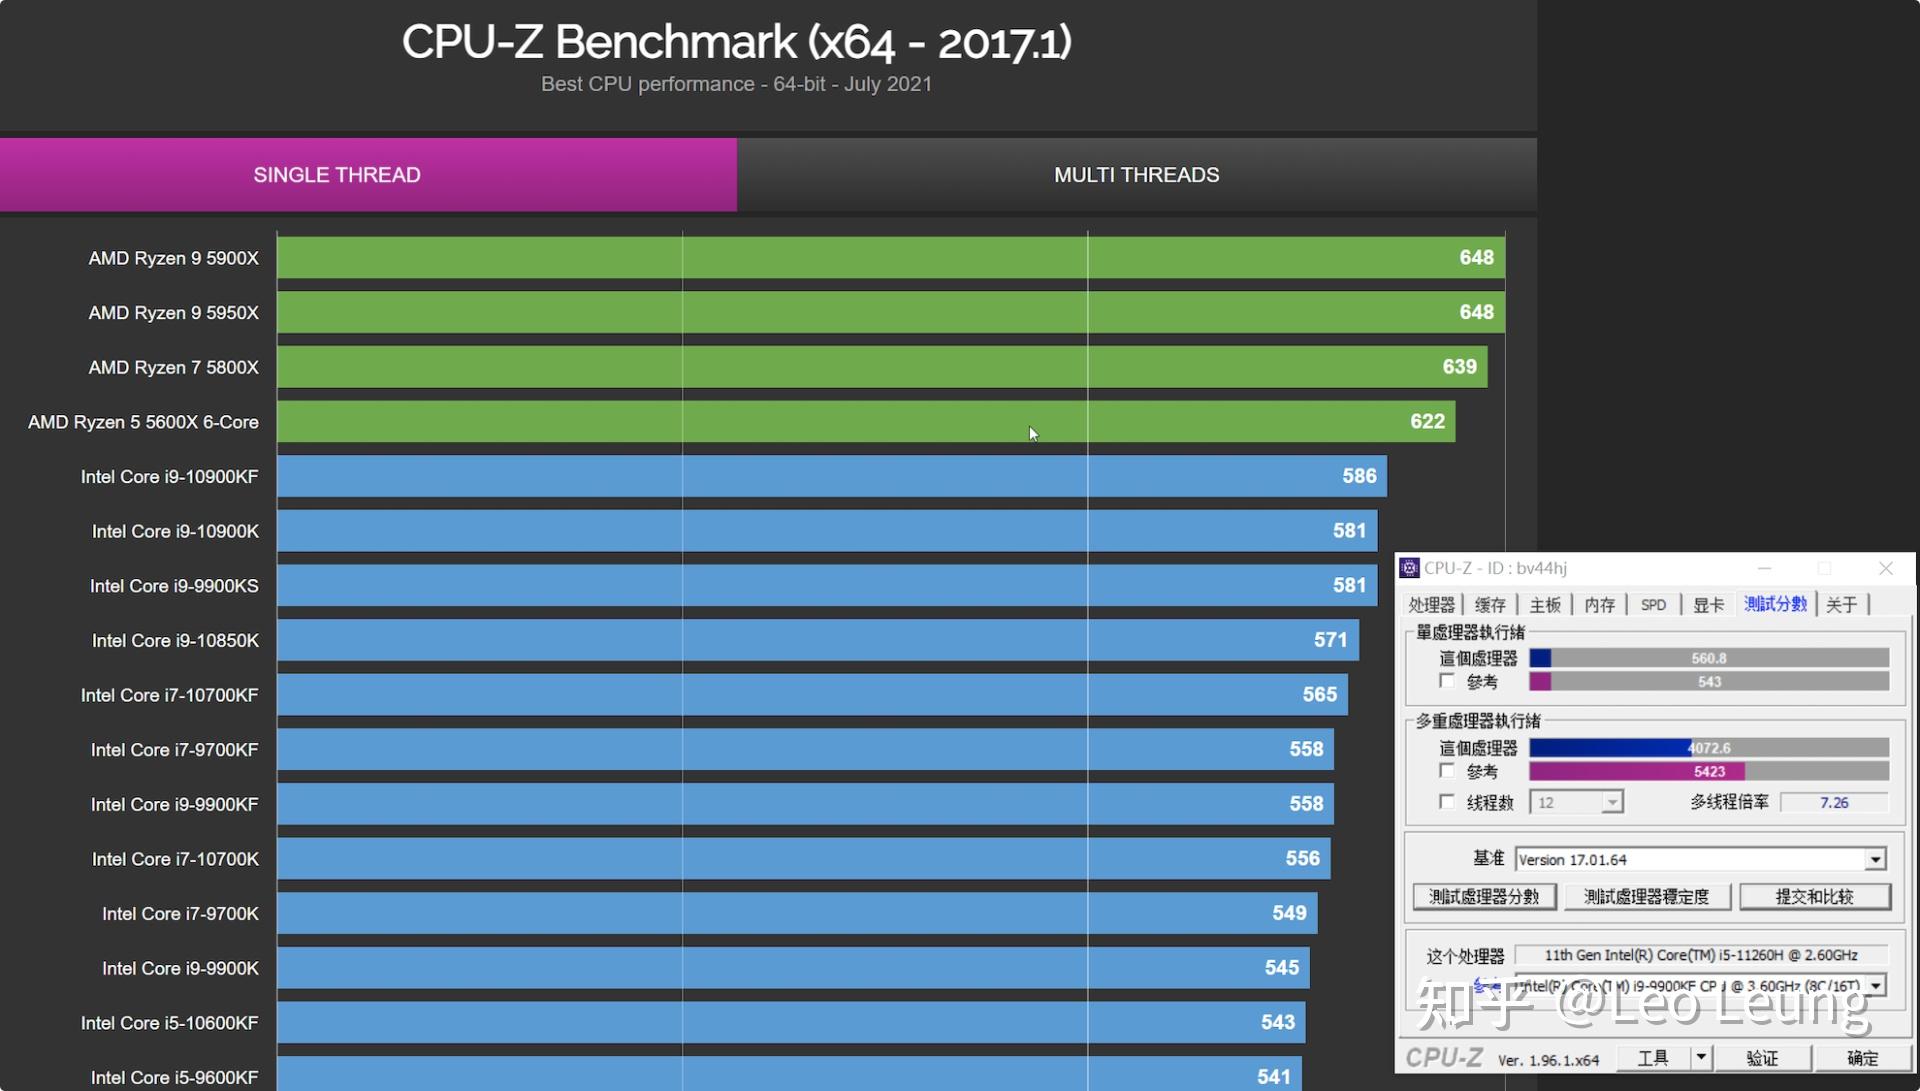Switch to SINGLE THREAD tab
Image resolution: width=1920 pixels, height=1091 pixels.
tap(335, 174)
